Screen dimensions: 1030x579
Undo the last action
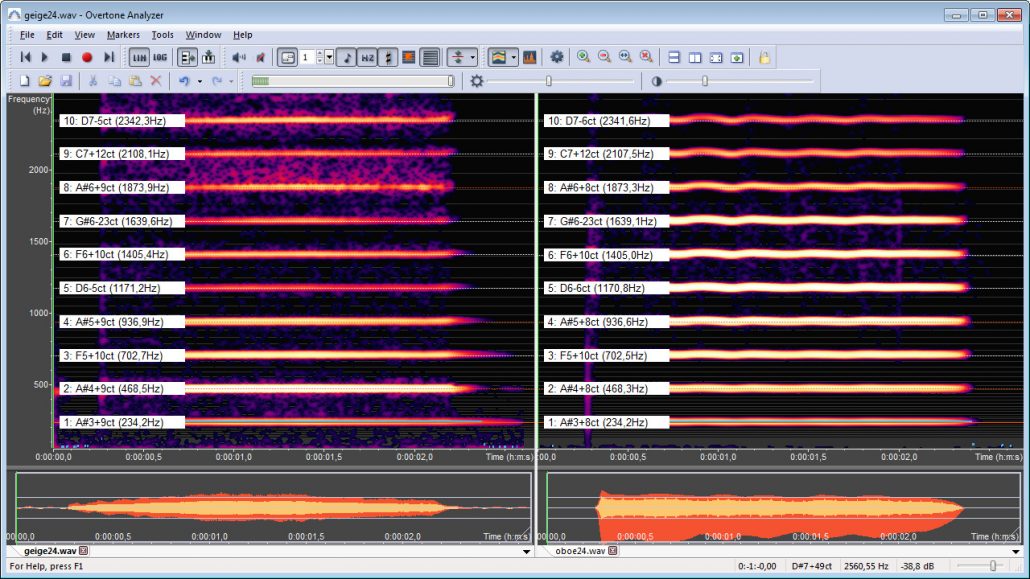tap(182, 80)
